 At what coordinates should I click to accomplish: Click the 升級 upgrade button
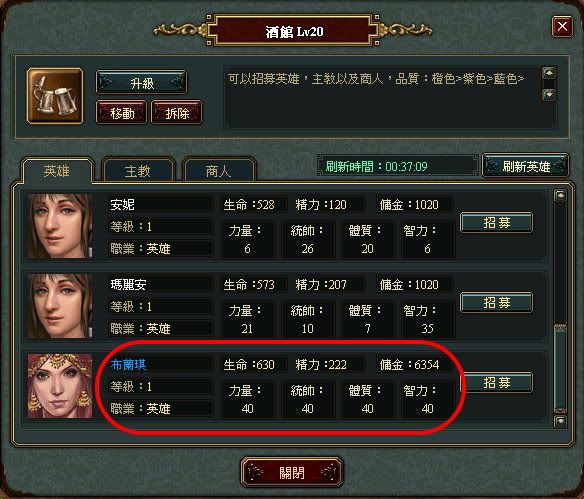coord(142,83)
